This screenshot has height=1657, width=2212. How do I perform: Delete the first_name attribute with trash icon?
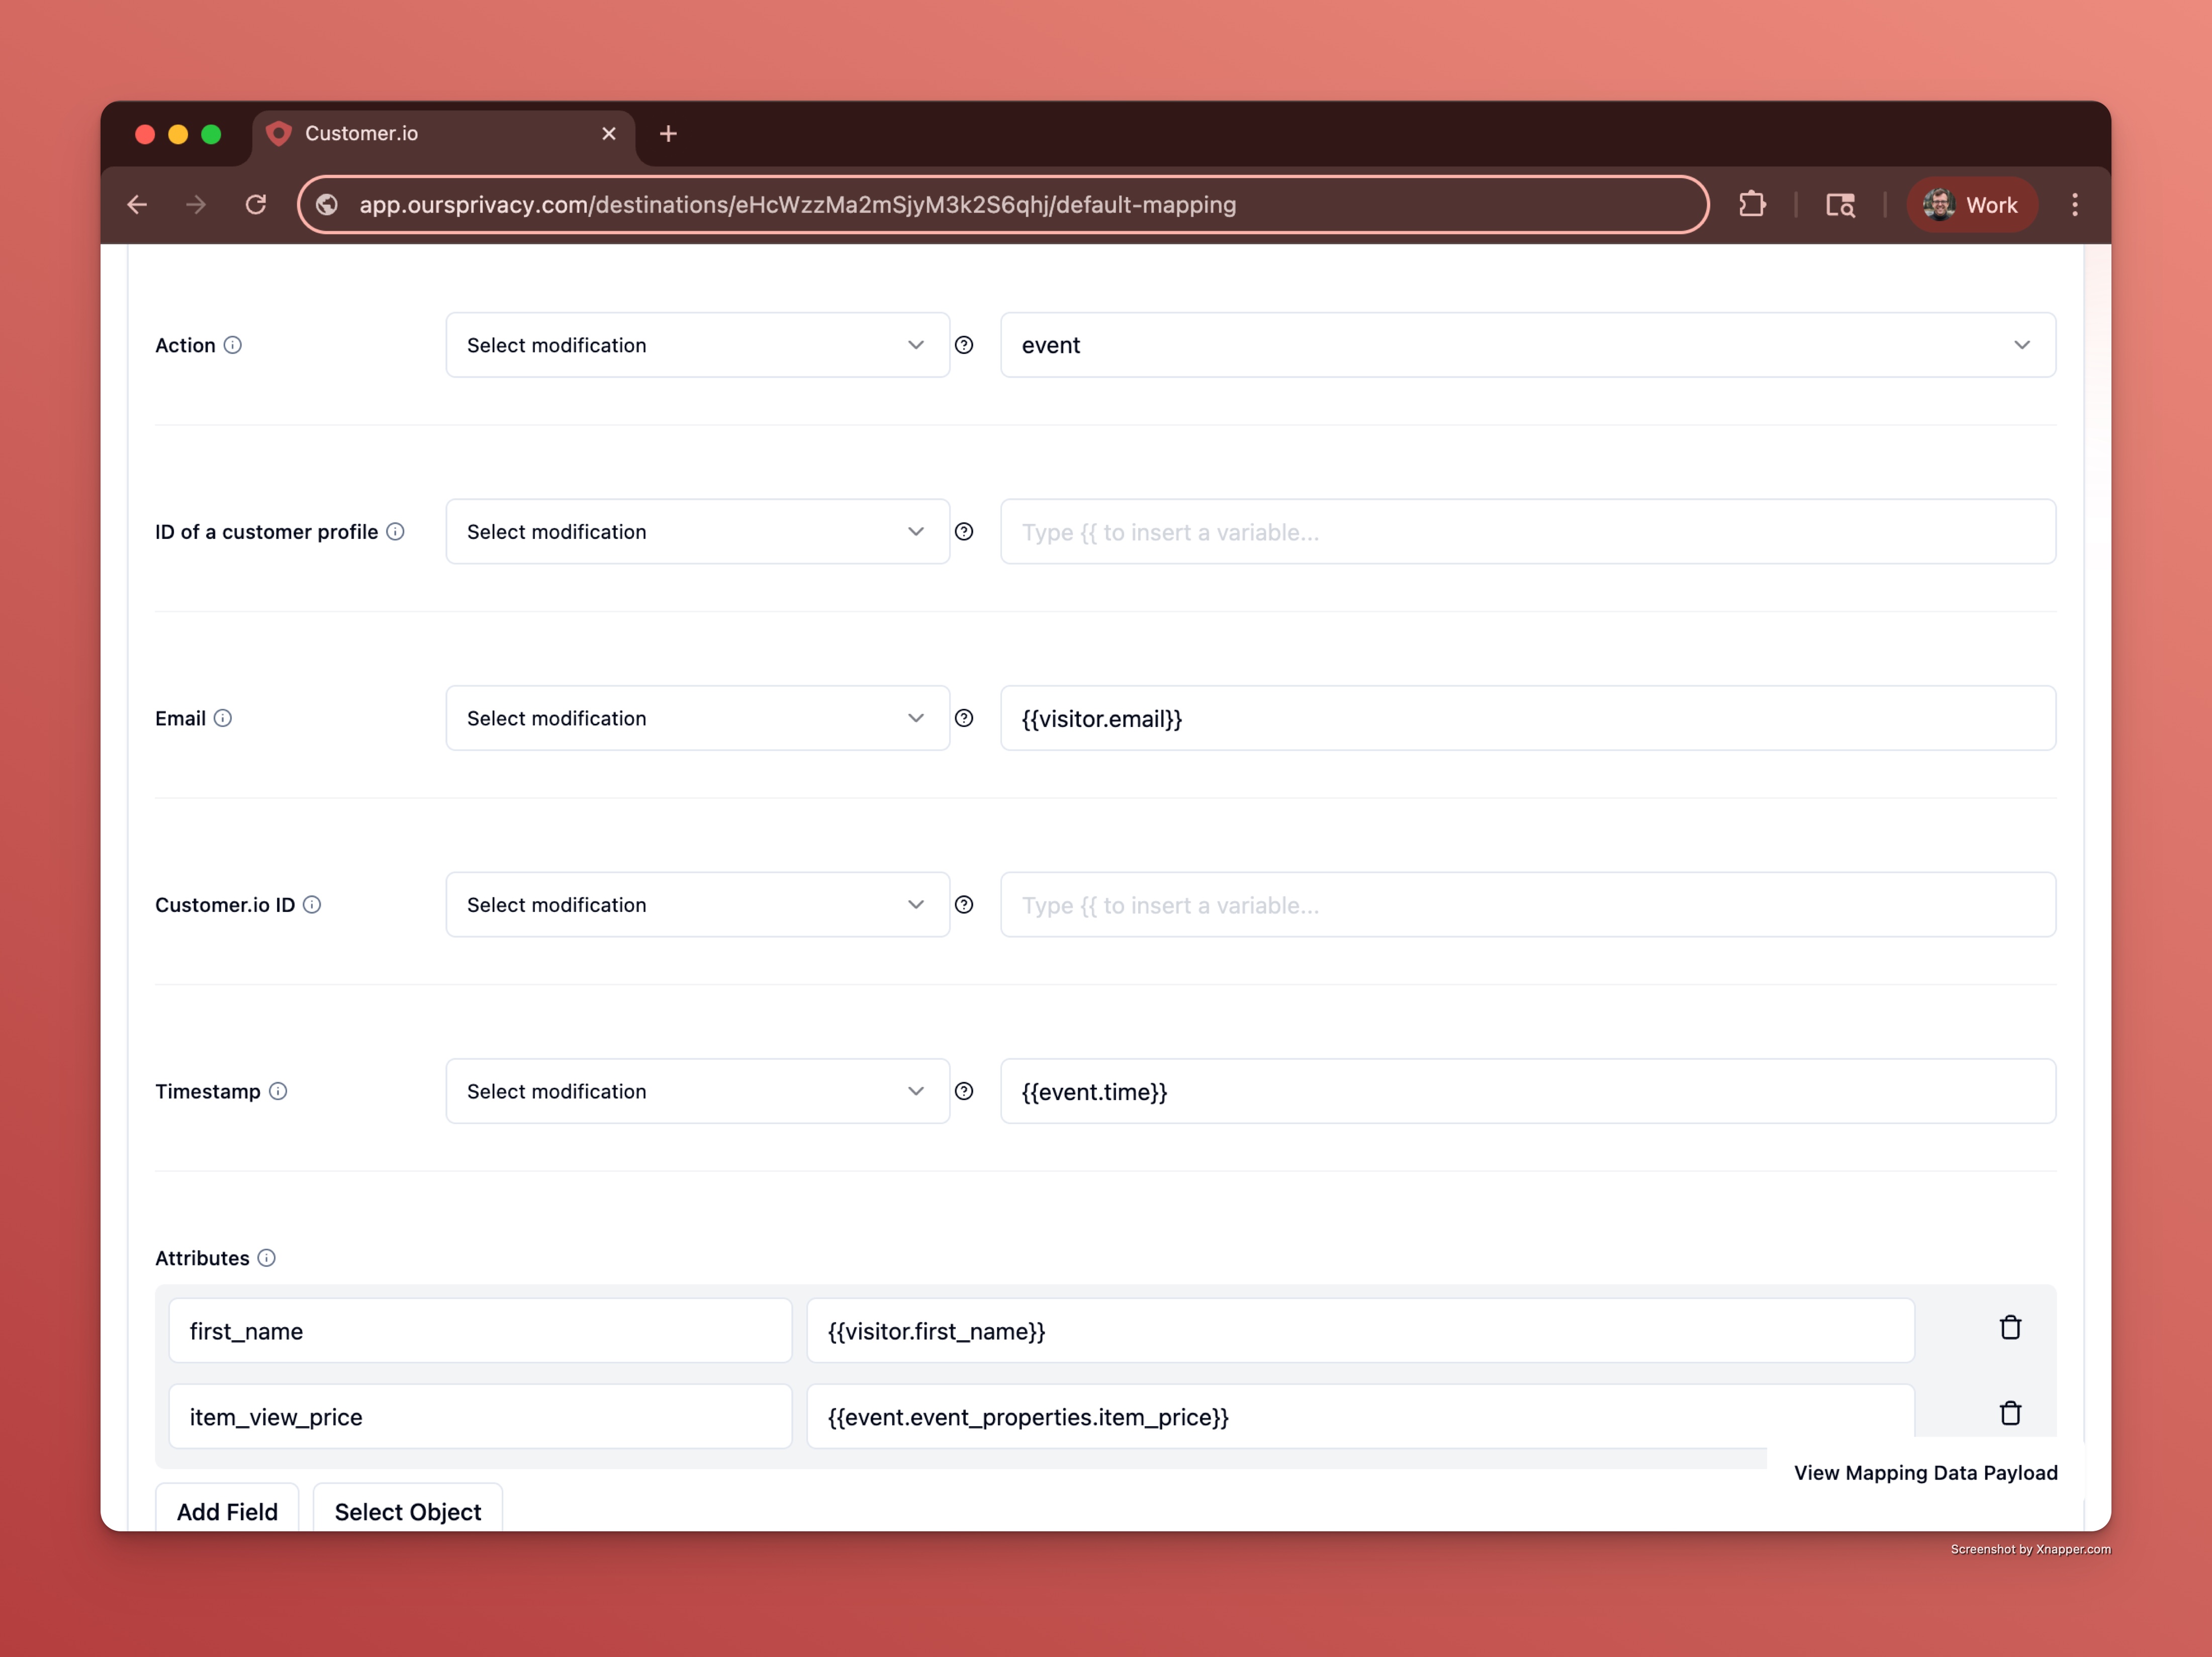point(2010,1328)
